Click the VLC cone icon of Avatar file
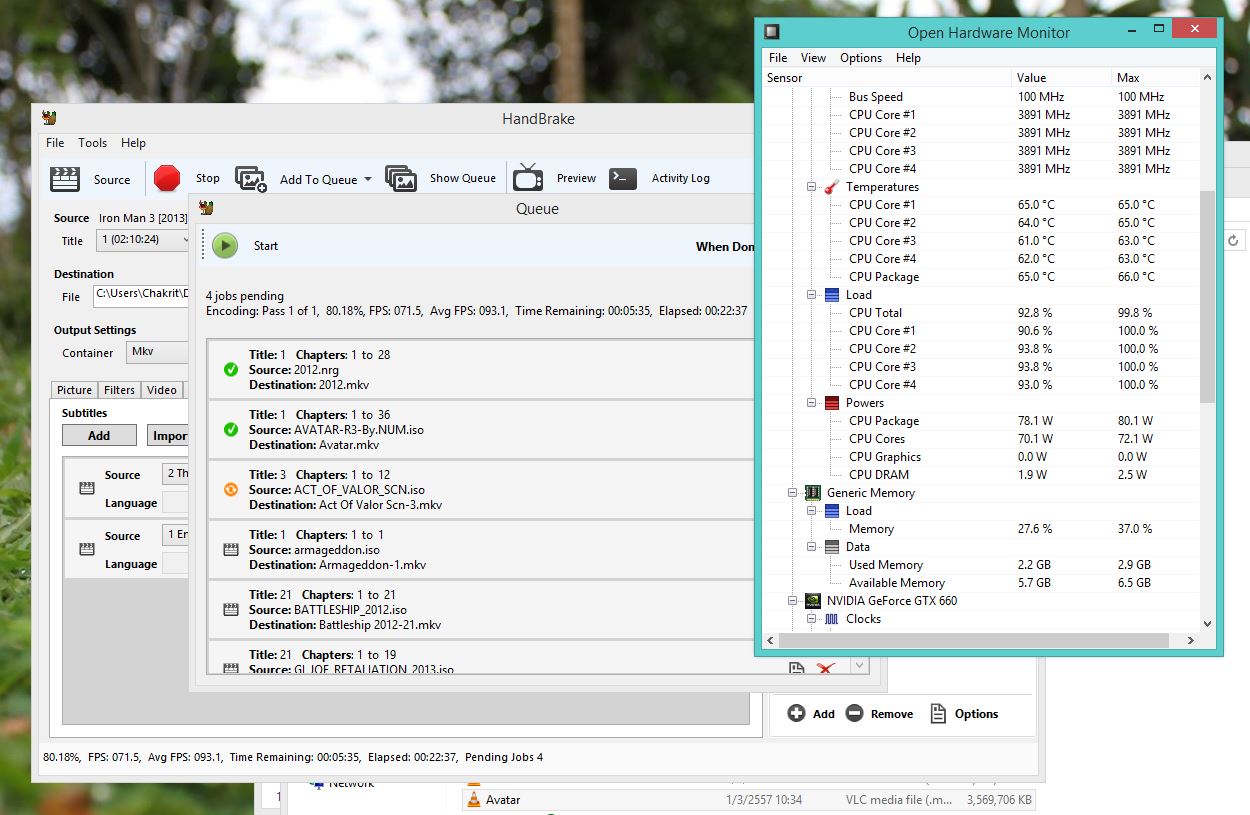Image resolution: width=1250 pixels, height=815 pixels. [474, 800]
